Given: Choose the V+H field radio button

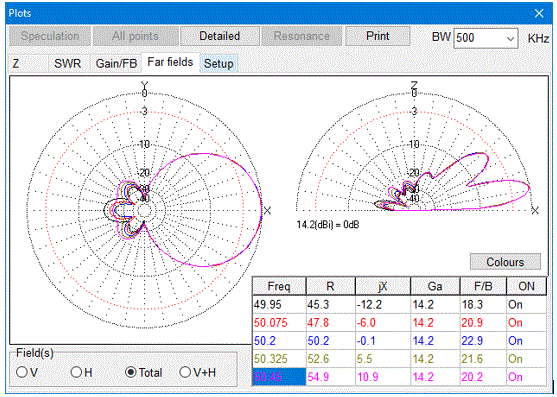Looking at the screenshot, I should 198,372.
